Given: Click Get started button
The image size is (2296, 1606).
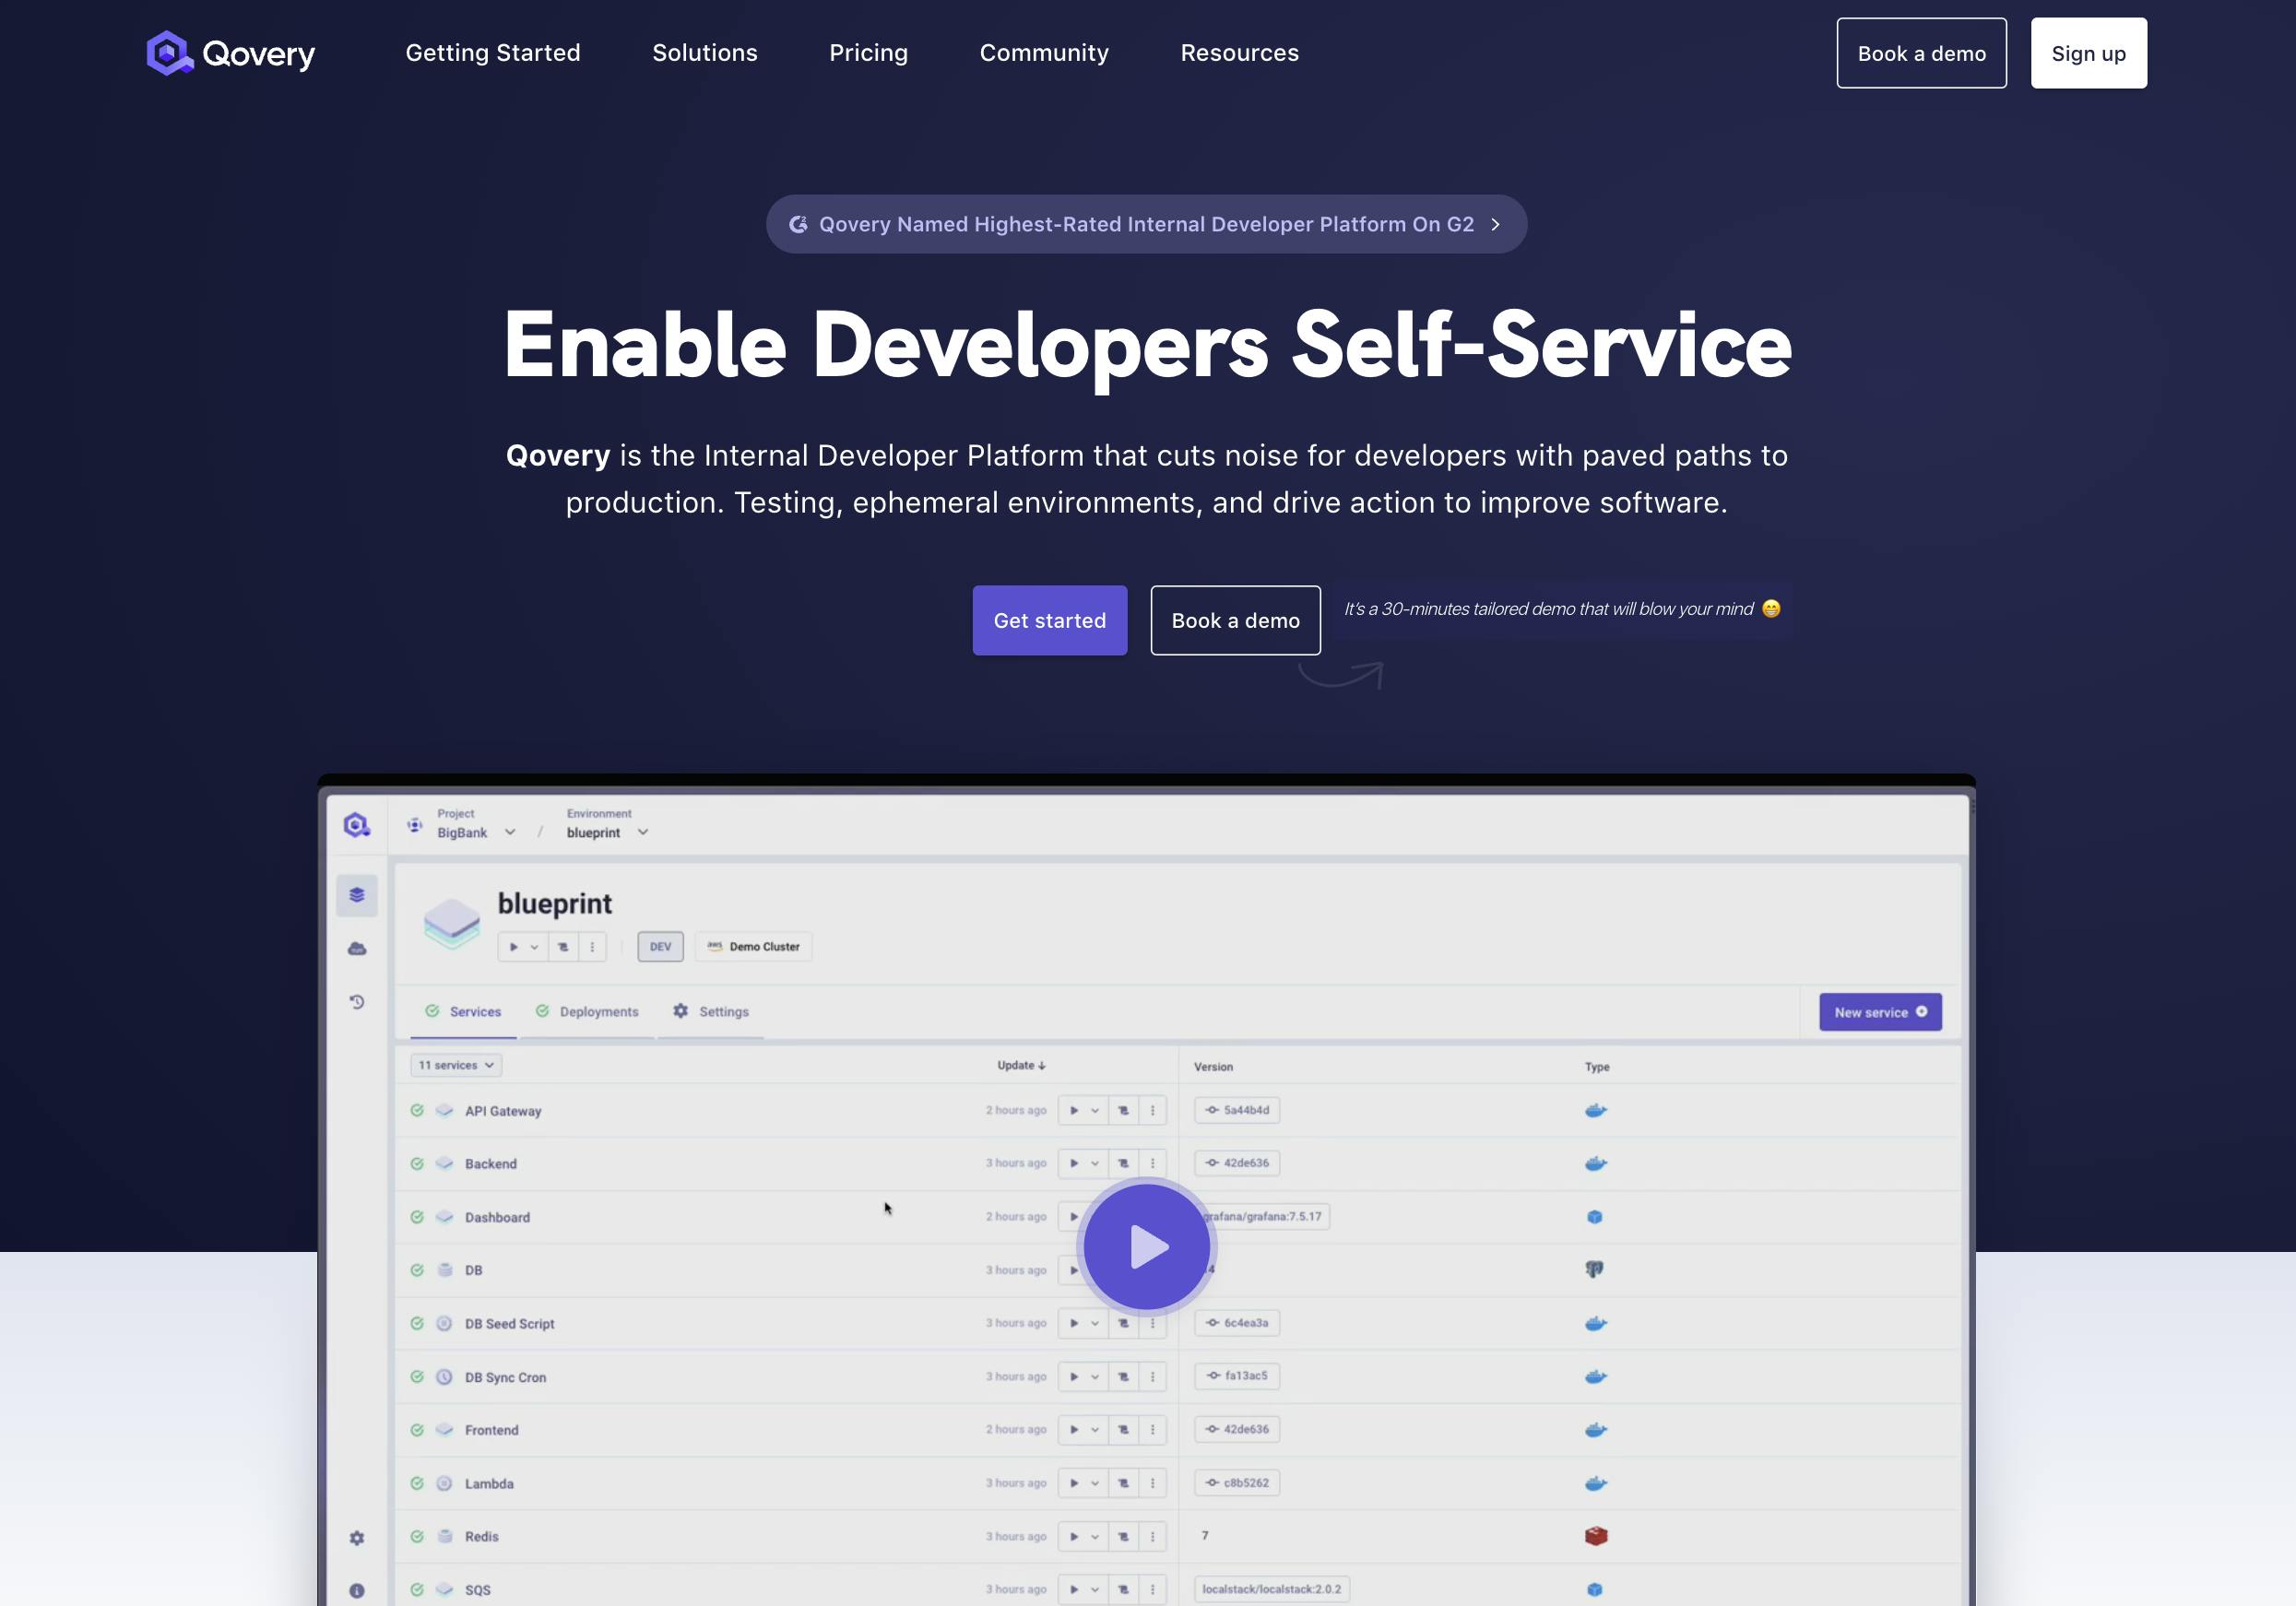Looking at the screenshot, I should [1048, 620].
